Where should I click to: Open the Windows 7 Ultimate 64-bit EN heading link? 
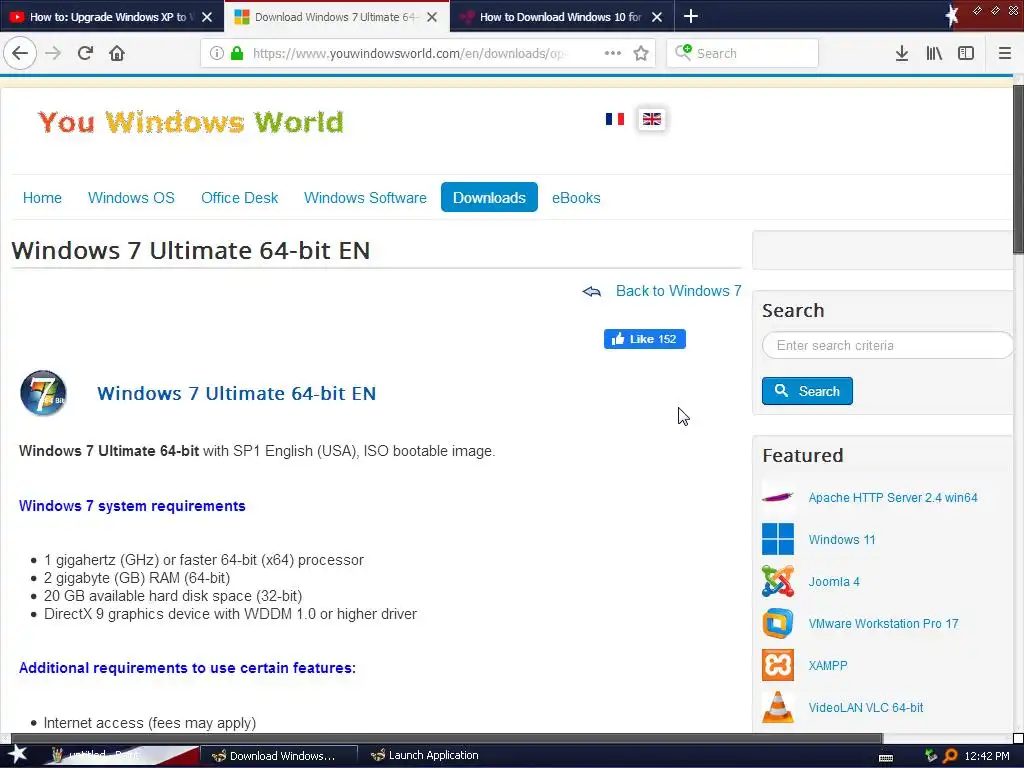pyautogui.click(x=236, y=393)
